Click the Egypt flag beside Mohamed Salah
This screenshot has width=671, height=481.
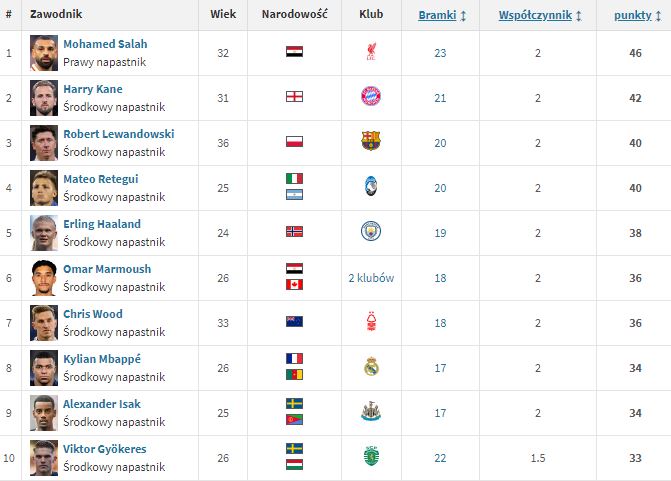pyautogui.click(x=294, y=52)
